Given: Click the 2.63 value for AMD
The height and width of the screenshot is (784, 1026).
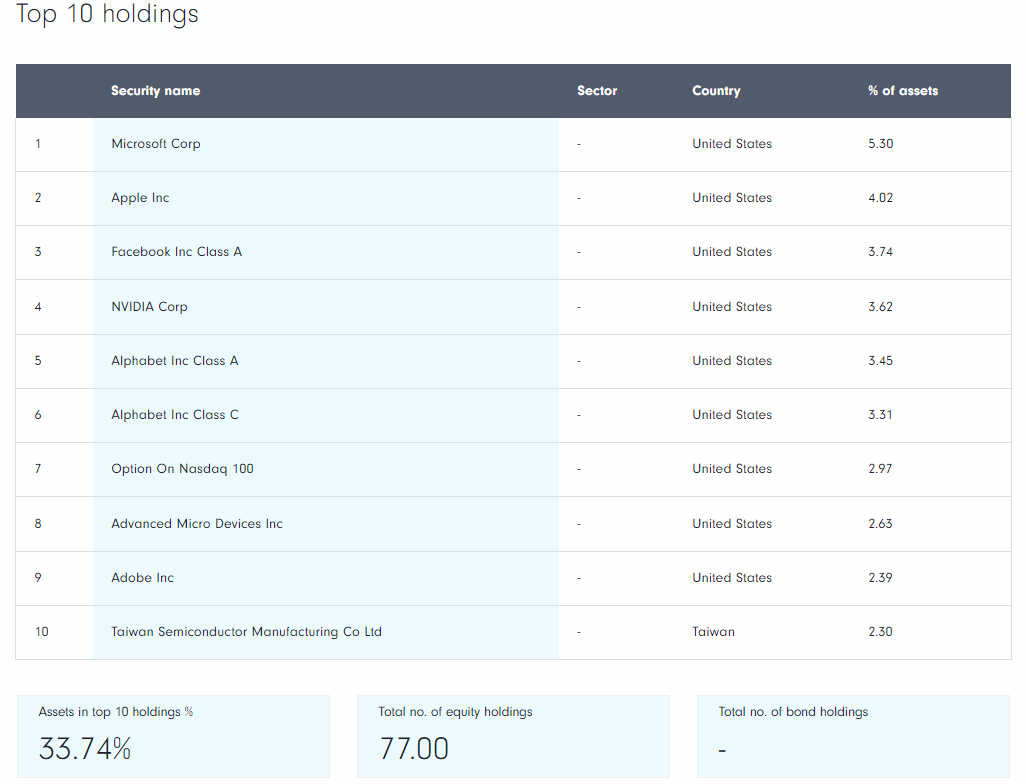Looking at the screenshot, I should point(880,524).
